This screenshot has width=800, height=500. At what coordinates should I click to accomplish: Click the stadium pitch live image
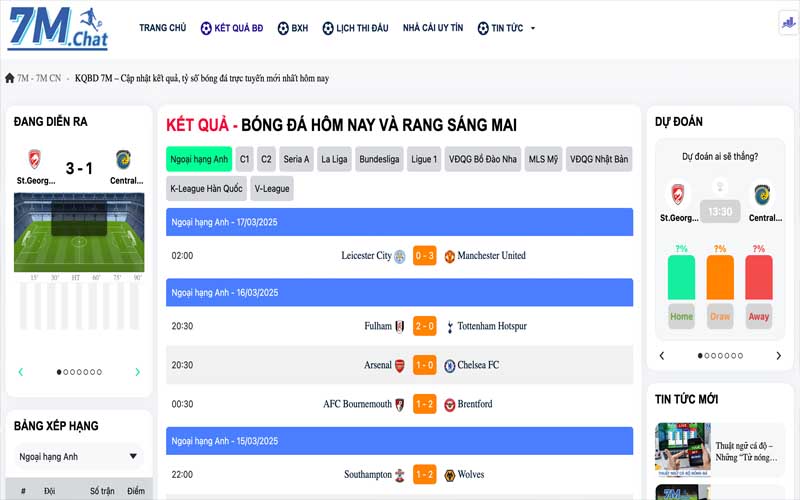tap(79, 233)
